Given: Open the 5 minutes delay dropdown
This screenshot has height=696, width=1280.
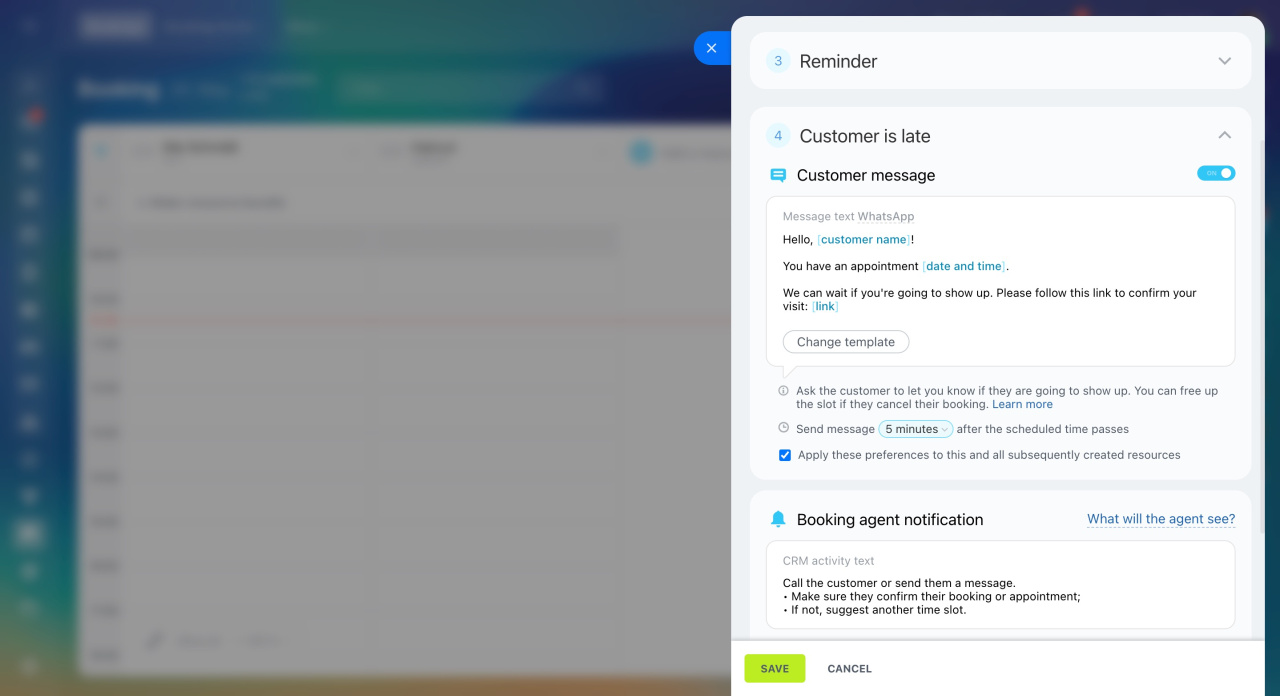Looking at the screenshot, I should (915, 429).
